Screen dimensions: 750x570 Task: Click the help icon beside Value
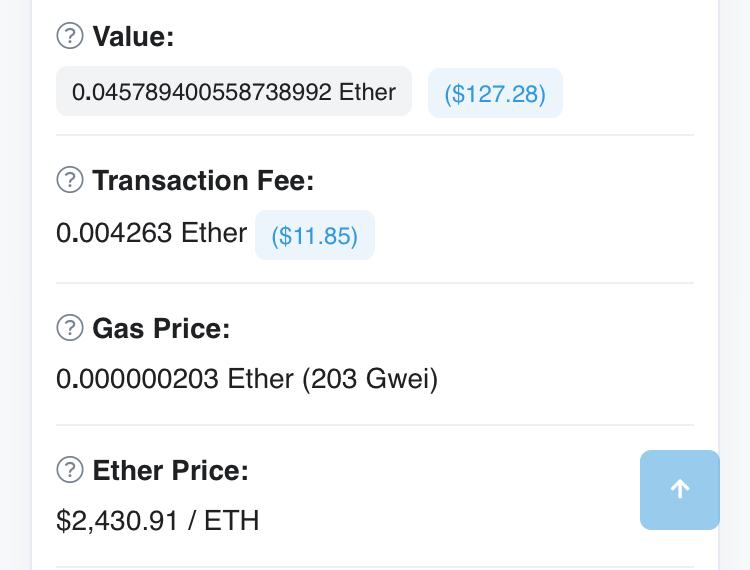pos(69,37)
